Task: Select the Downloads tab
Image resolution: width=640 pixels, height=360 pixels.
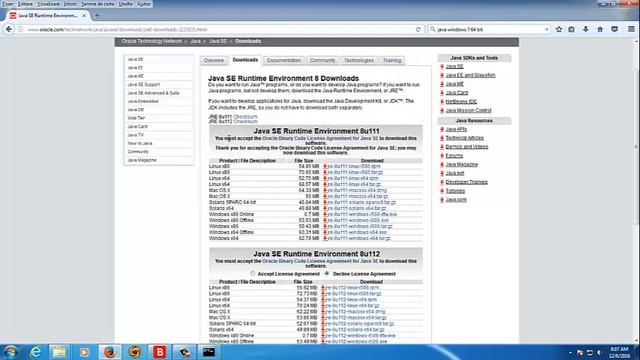Action: click(245, 60)
